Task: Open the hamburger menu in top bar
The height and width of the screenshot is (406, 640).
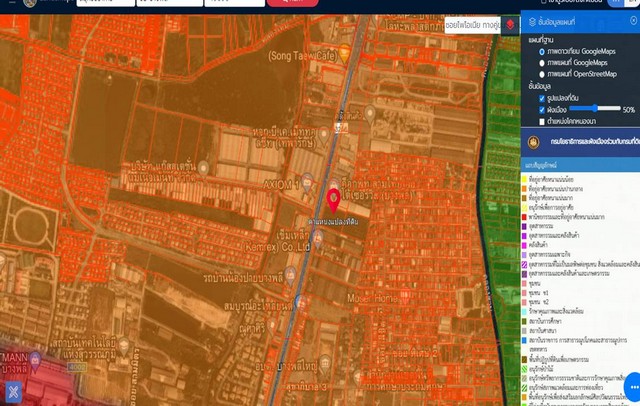Action: pyautogui.click(x=13, y=2)
